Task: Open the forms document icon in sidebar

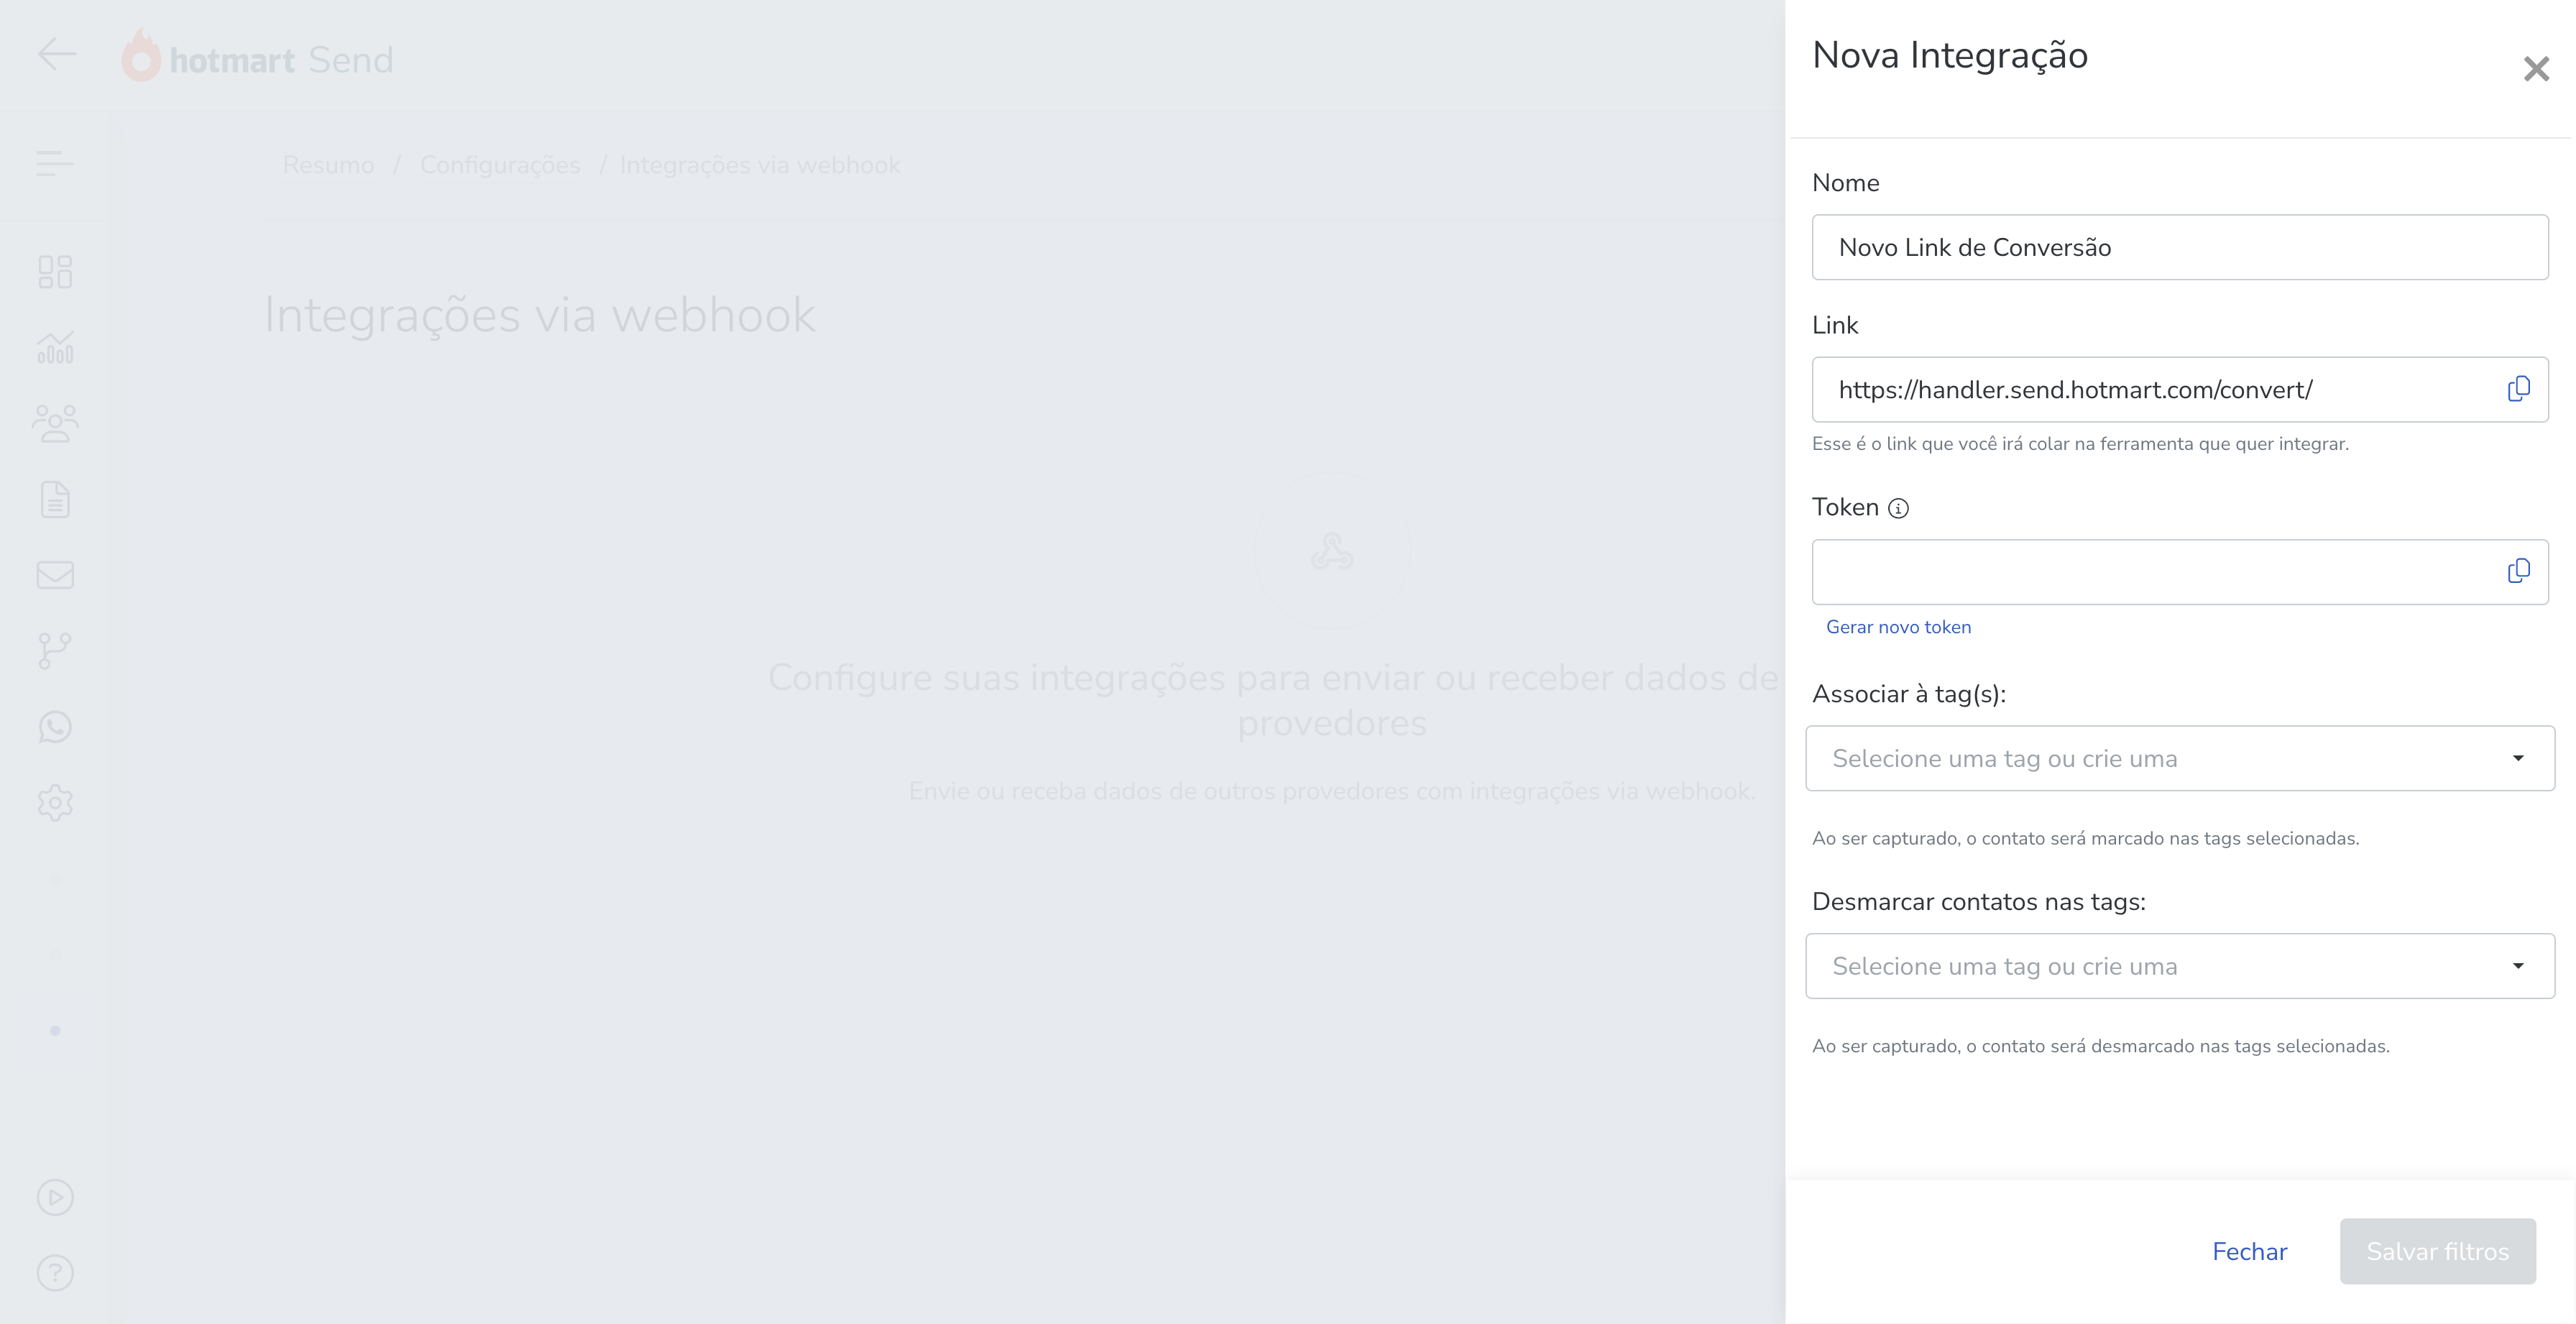Action: tap(55, 499)
